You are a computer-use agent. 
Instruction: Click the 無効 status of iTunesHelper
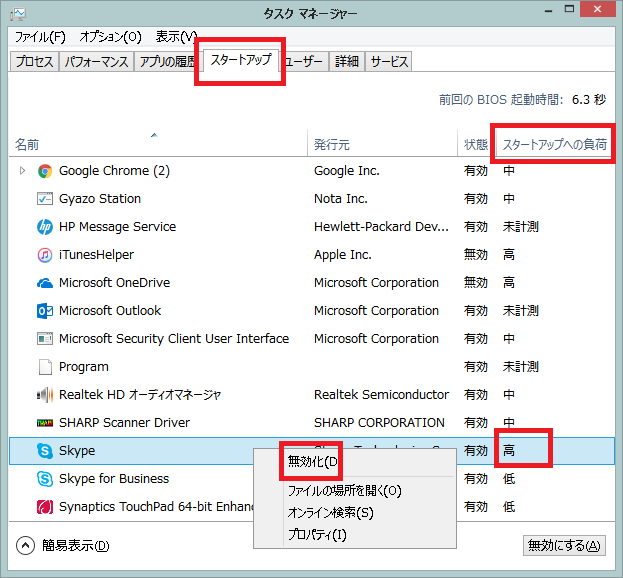[476, 255]
